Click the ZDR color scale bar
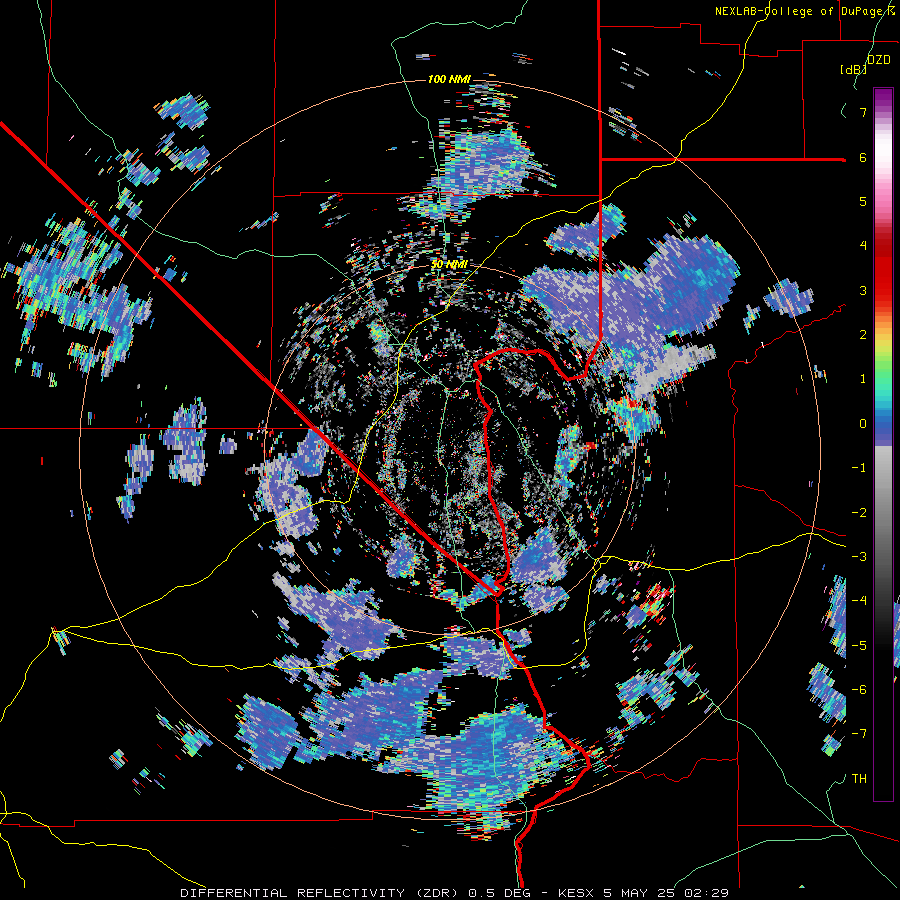This screenshot has width=900, height=900. 883,444
